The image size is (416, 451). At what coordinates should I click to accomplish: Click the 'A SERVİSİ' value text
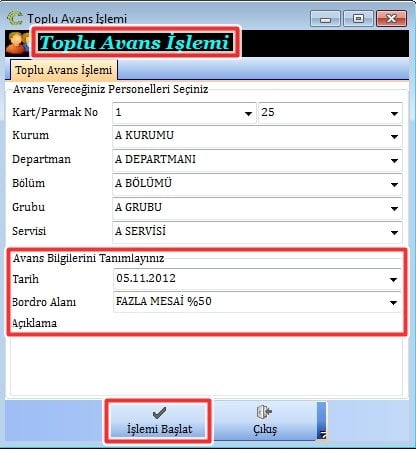pos(140,231)
